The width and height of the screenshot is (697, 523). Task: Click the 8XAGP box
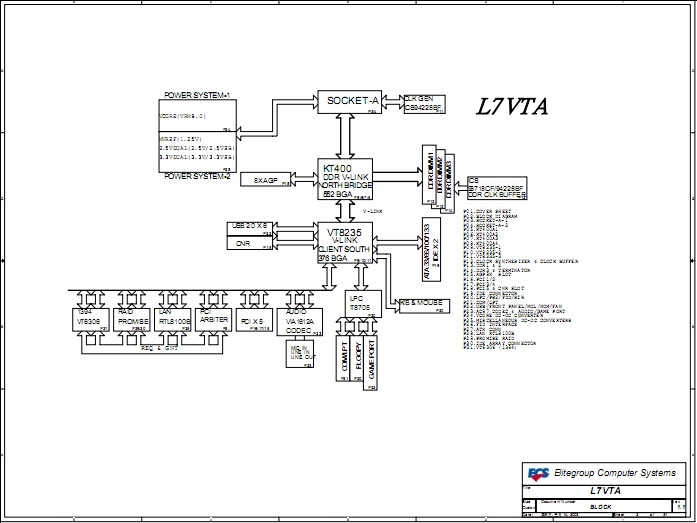click(x=265, y=180)
